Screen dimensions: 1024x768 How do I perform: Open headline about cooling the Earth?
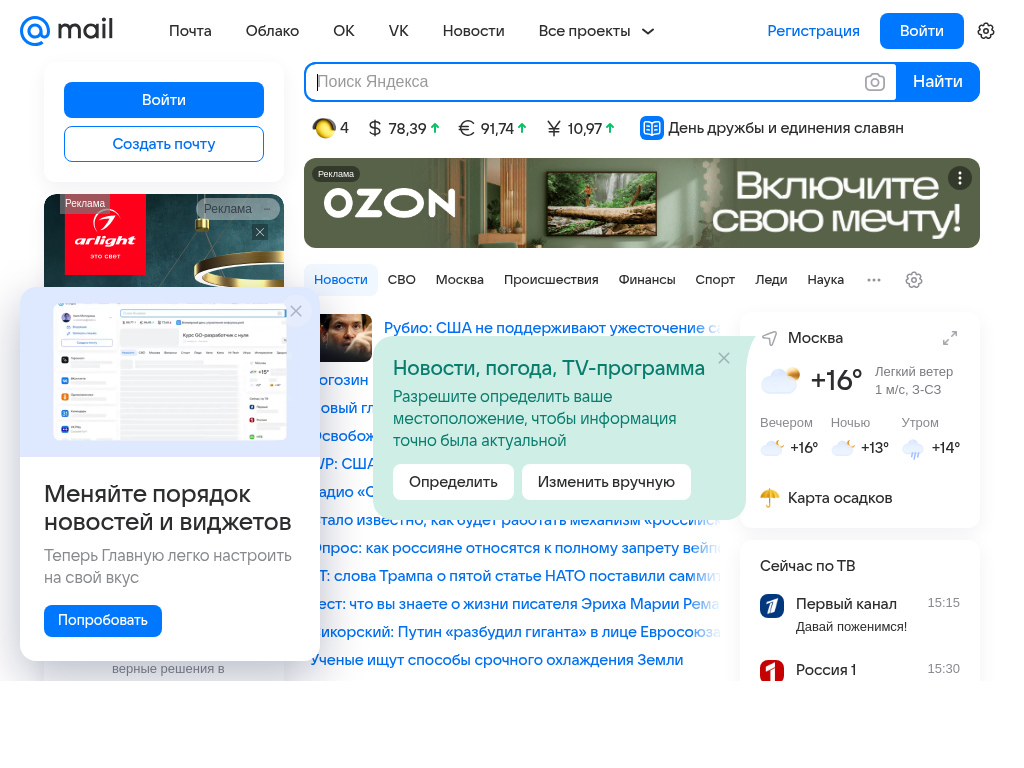coord(498,660)
